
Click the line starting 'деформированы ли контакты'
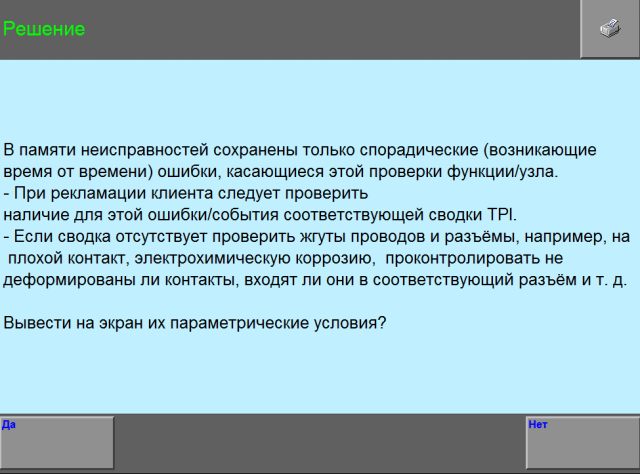coord(315,280)
